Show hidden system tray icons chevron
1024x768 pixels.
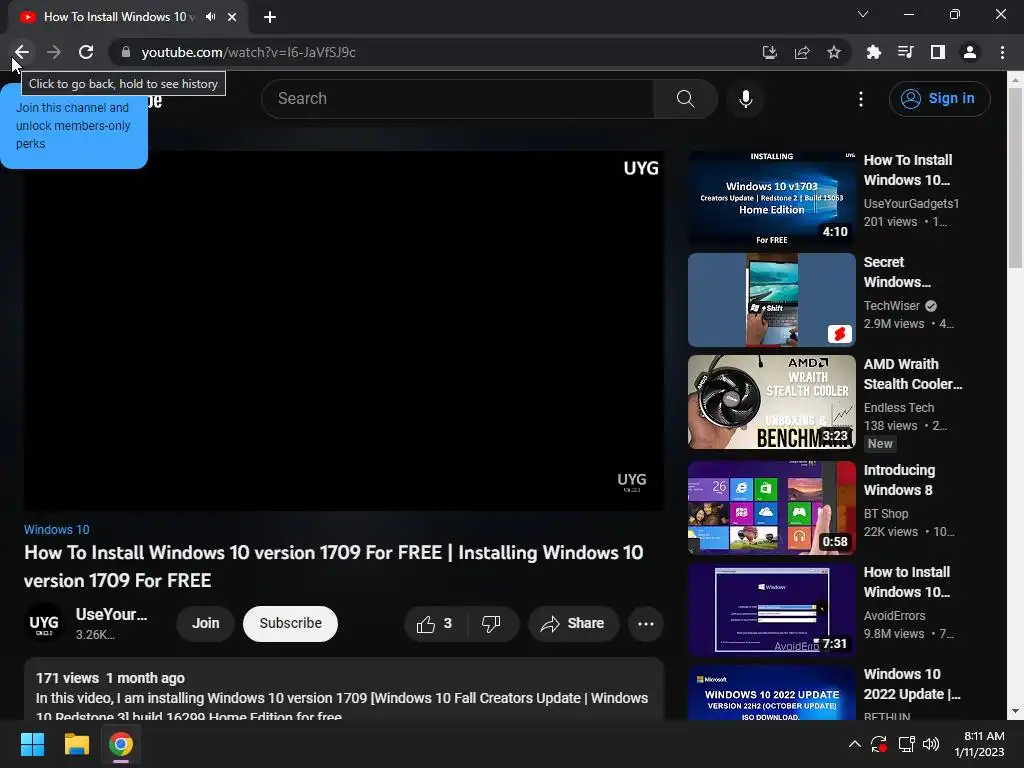coord(854,744)
